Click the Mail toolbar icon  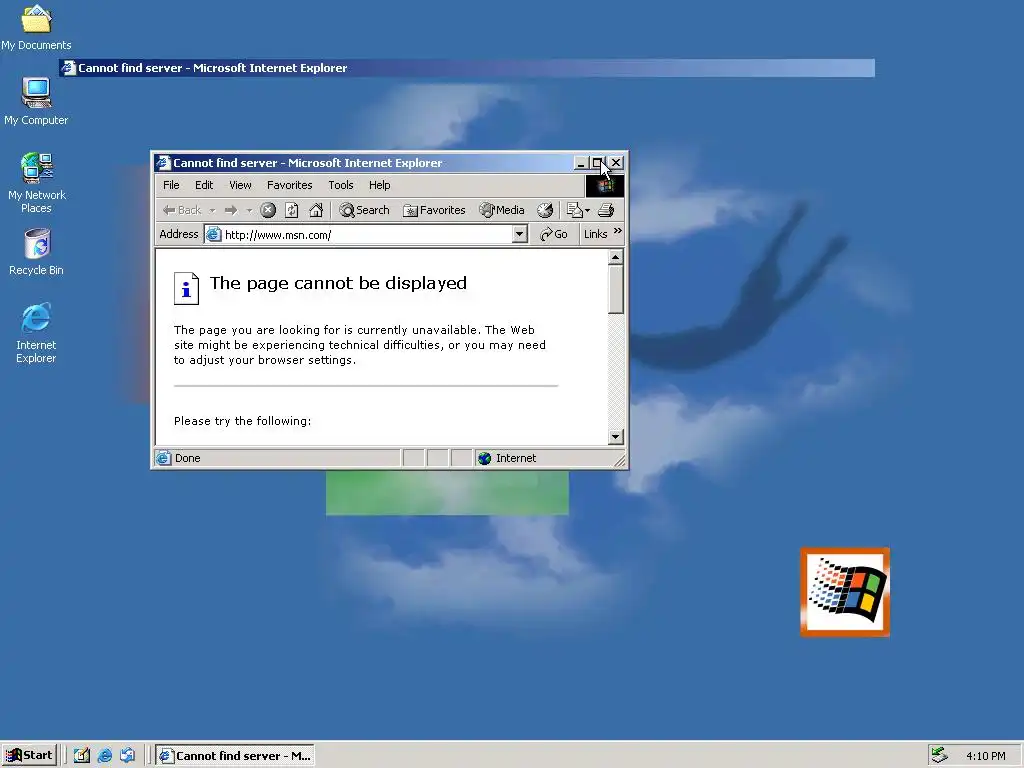[x=574, y=210]
